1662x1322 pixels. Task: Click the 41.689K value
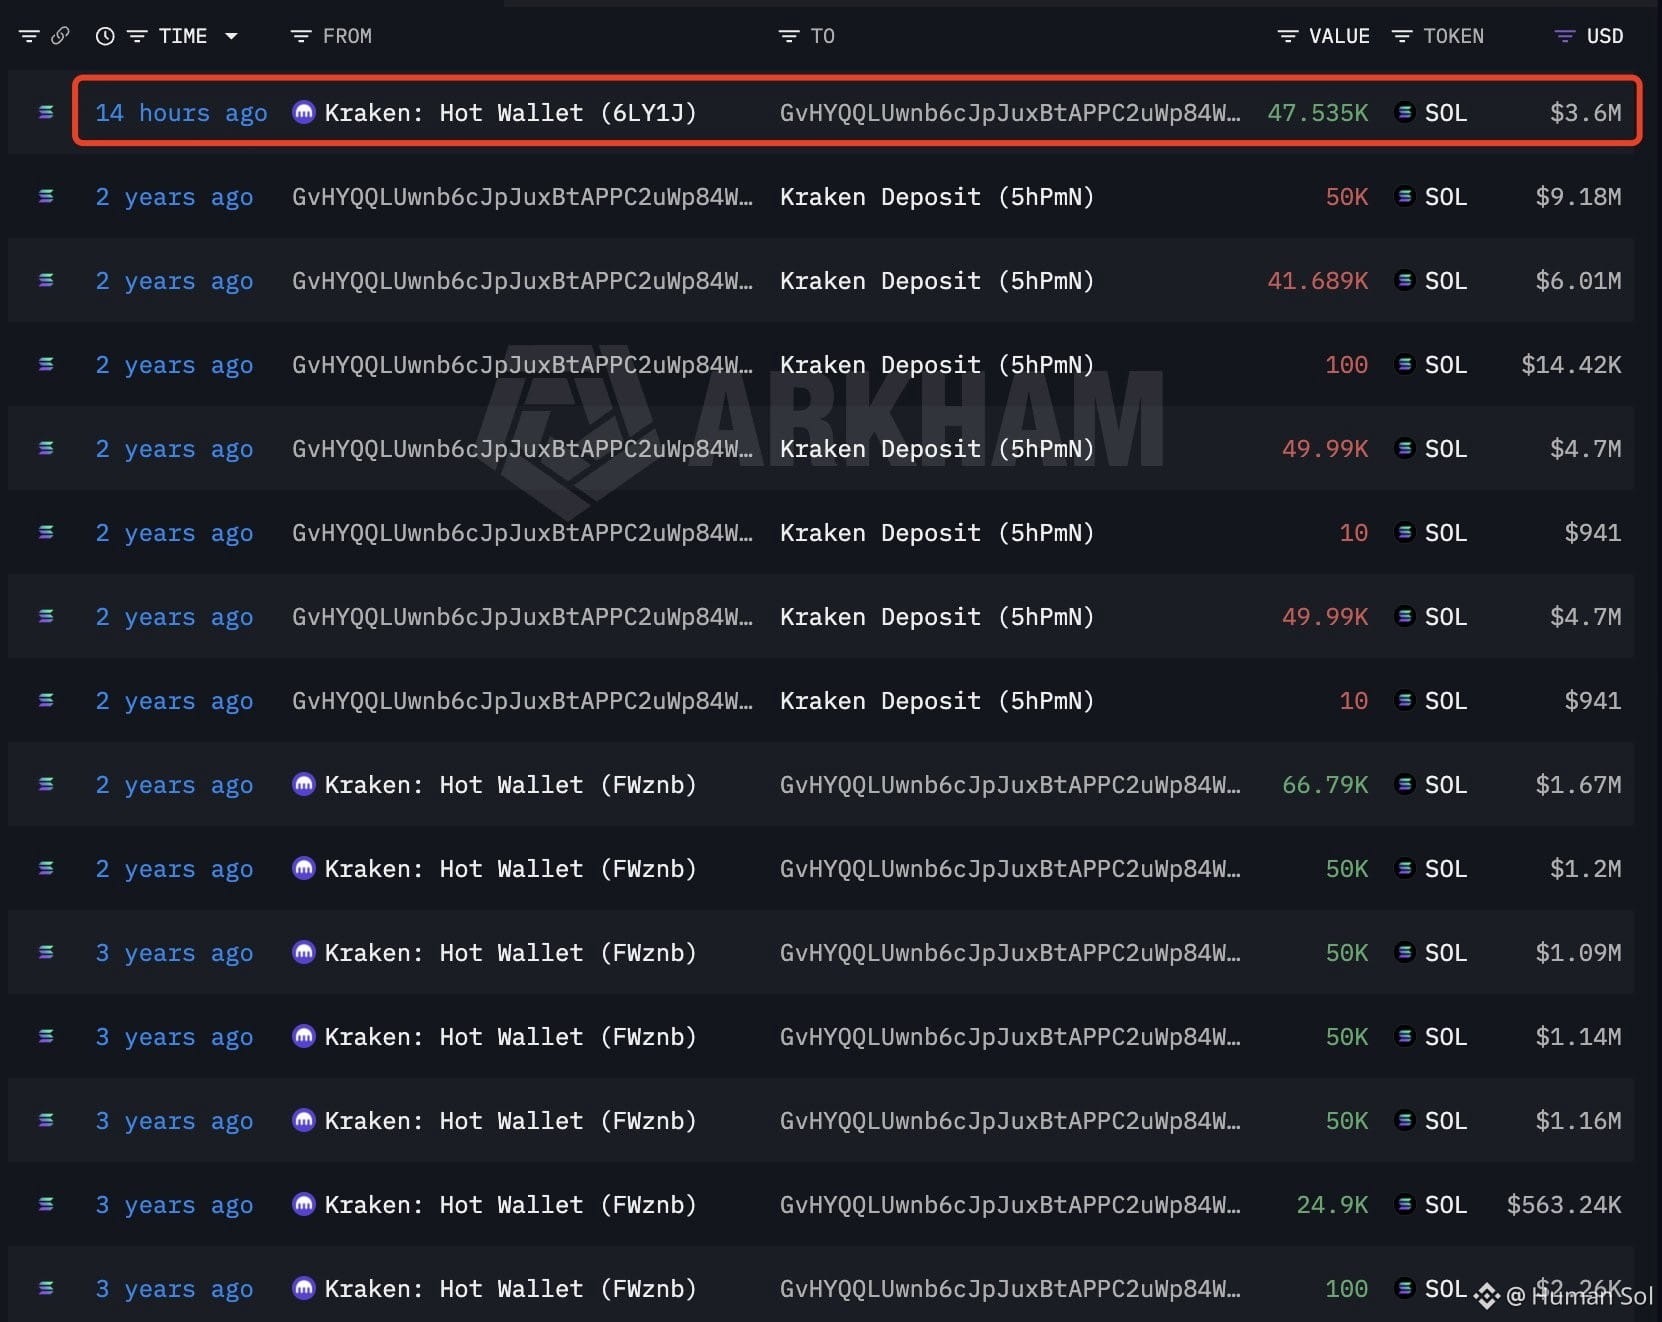[x=1318, y=281]
